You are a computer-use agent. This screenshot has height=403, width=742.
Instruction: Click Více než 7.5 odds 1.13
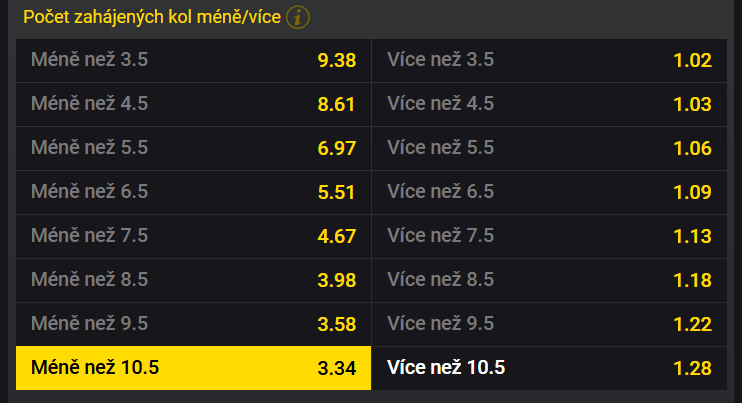tap(549, 237)
